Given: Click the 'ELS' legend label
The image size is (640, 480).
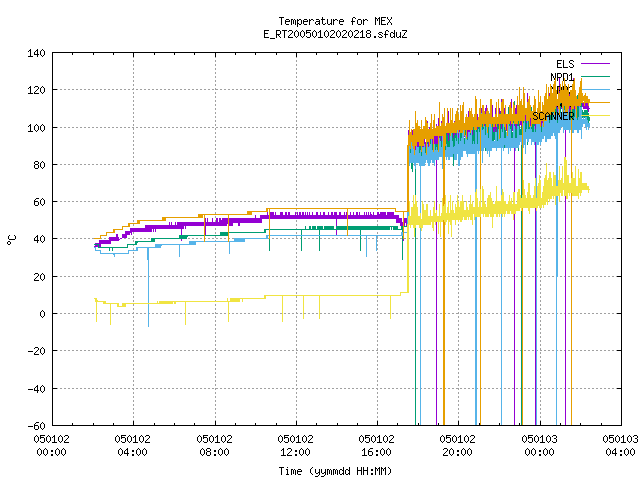Looking at the screenshot, I should [565, 64].
